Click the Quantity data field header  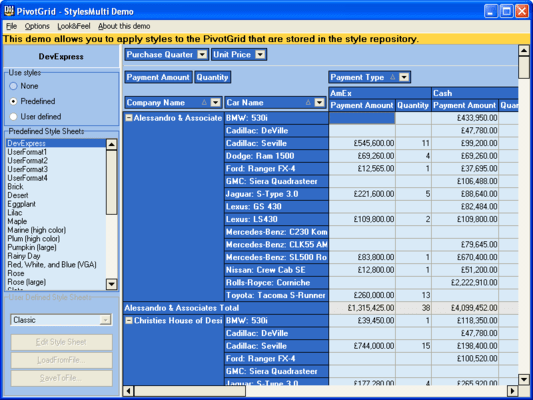coord(212,77)
